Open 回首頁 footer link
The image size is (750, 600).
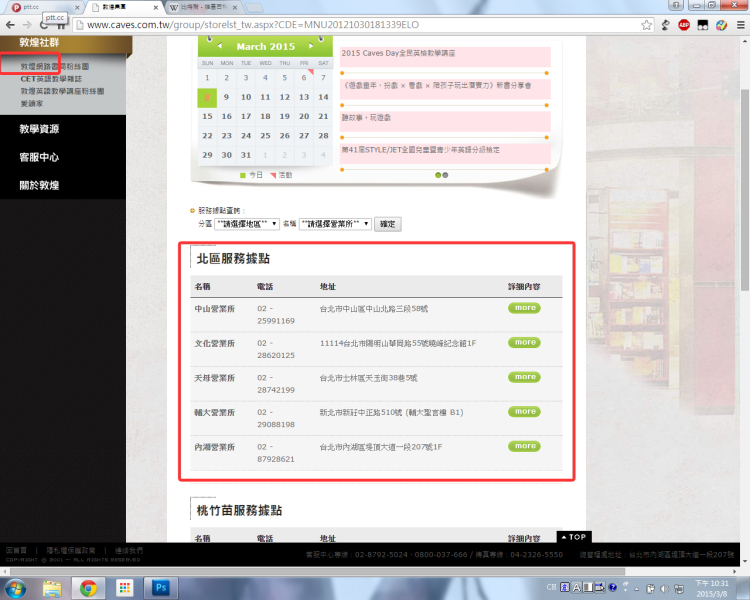[17, 551]
